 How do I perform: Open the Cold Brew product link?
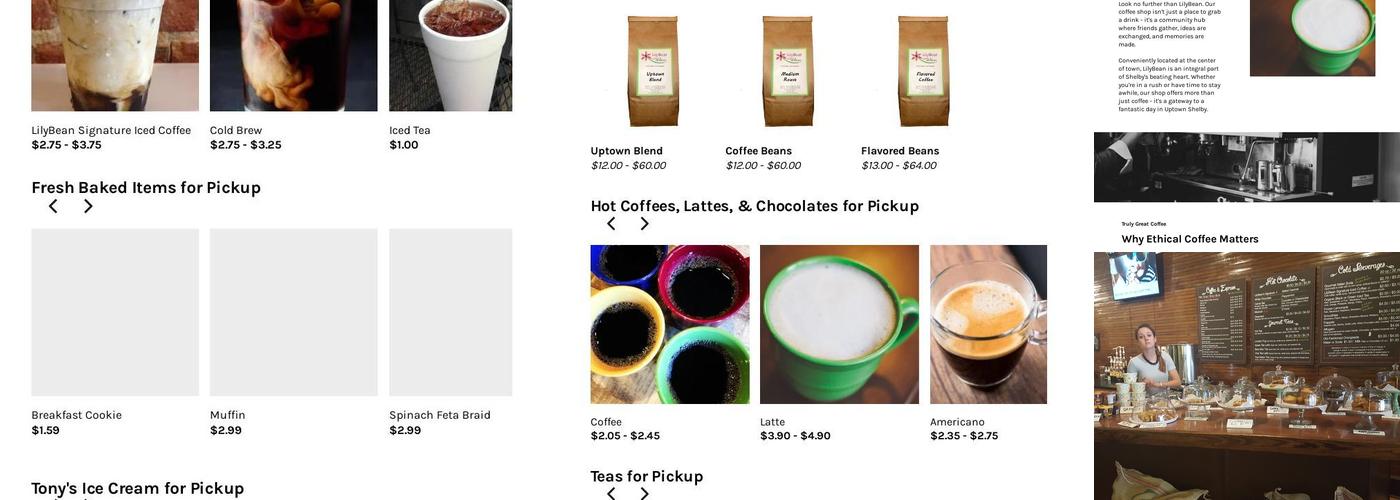click(x=236, y=130)
